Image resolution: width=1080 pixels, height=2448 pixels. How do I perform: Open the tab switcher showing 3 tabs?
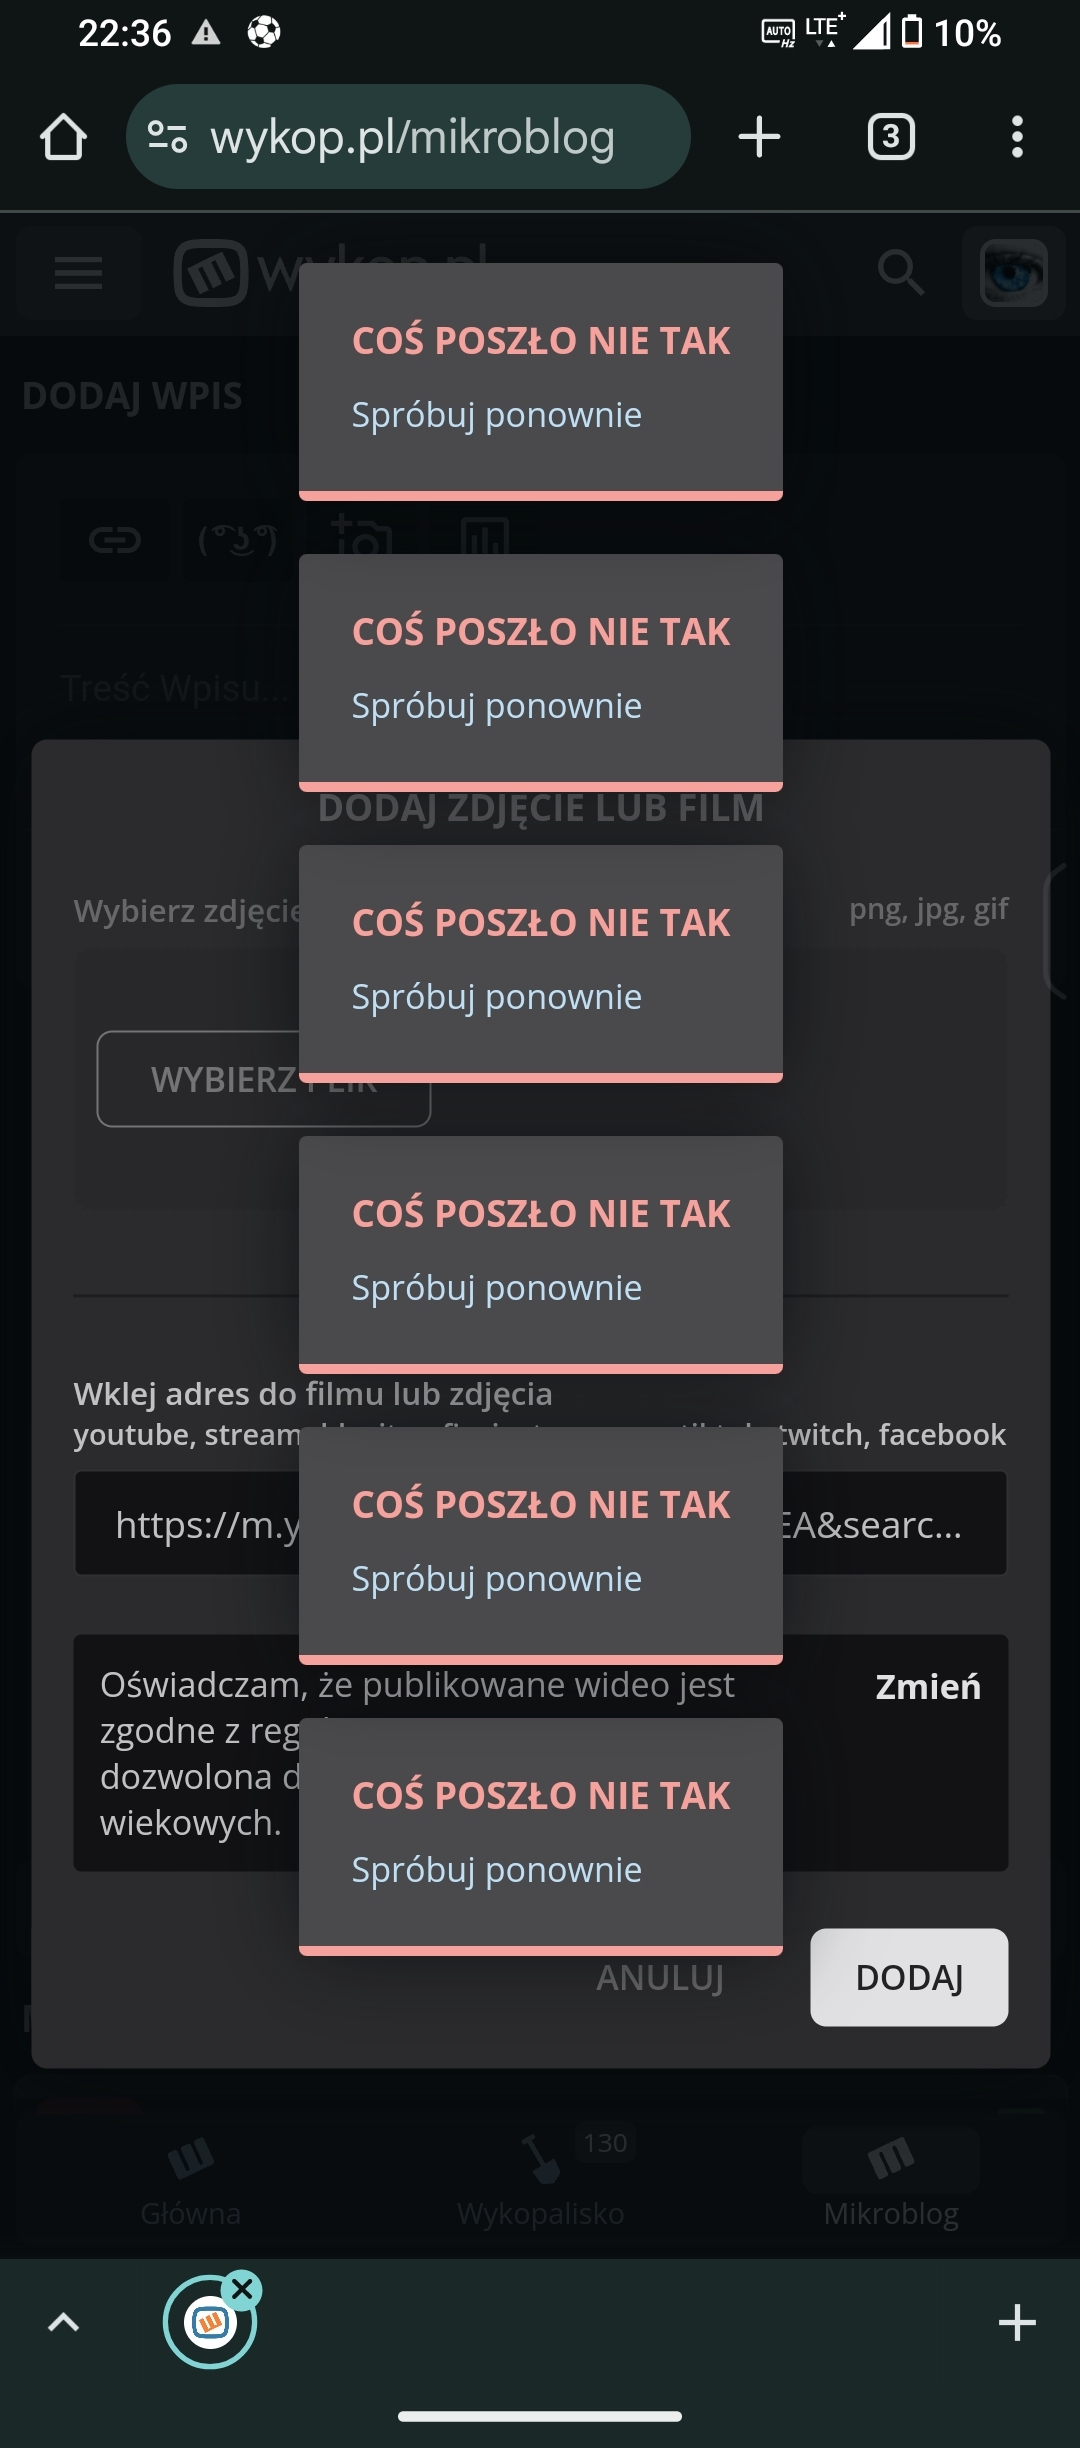891,137
